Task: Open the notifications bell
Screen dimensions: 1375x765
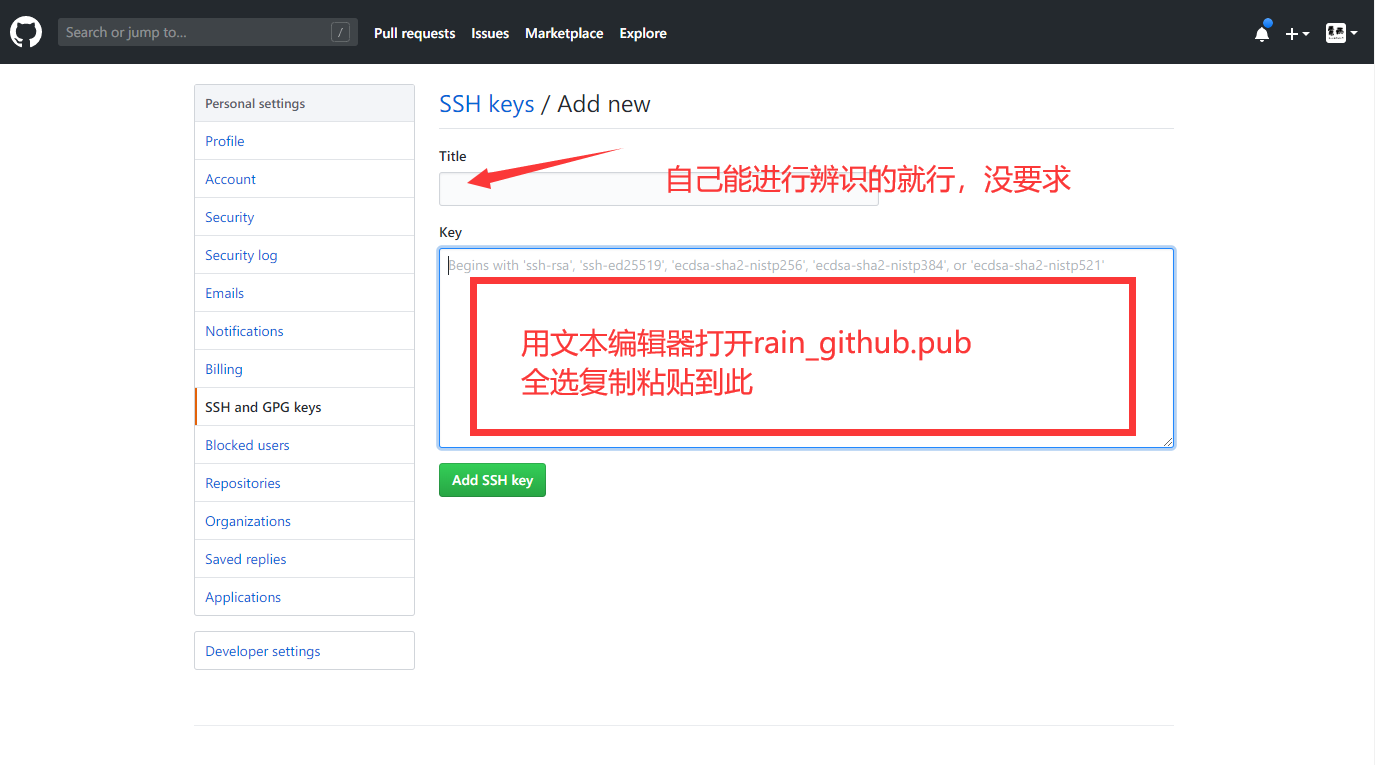Action: 1261,32
